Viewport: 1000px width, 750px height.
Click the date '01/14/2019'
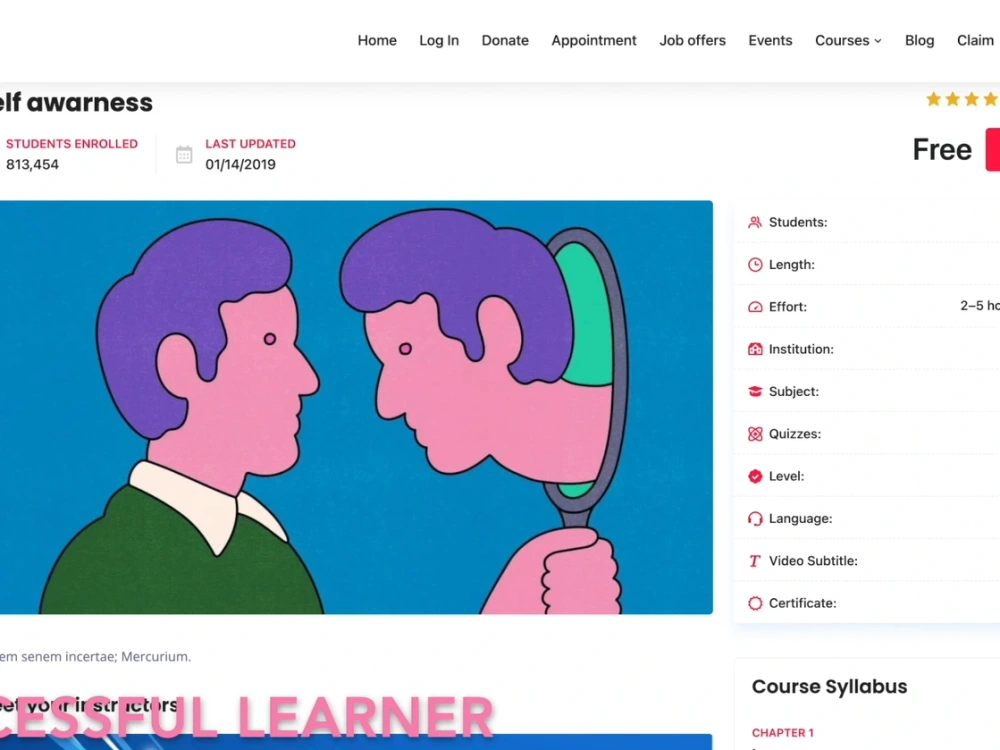[240, 165]
